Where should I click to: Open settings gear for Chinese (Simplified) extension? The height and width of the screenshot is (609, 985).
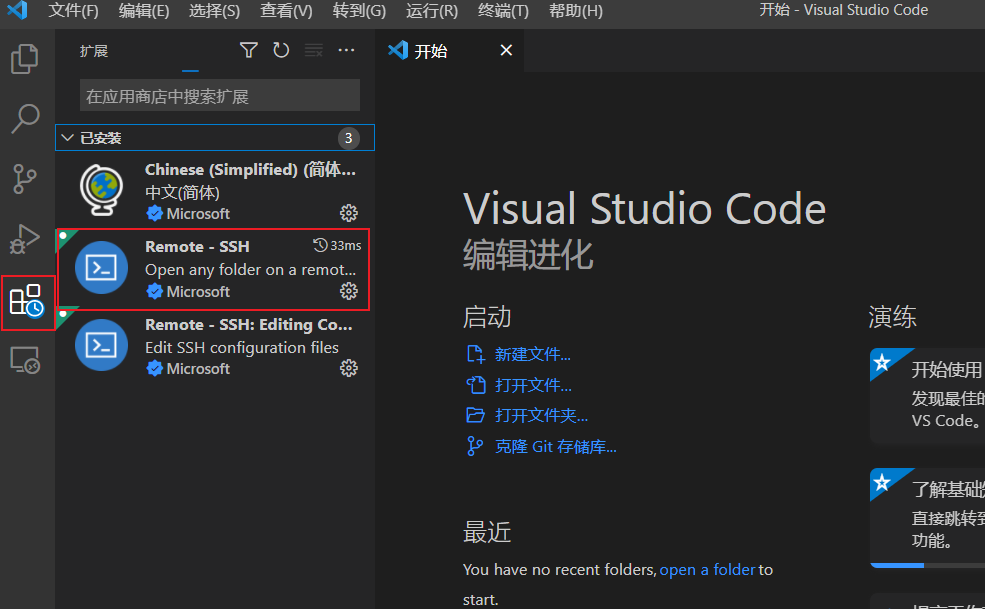click(349, 213)
